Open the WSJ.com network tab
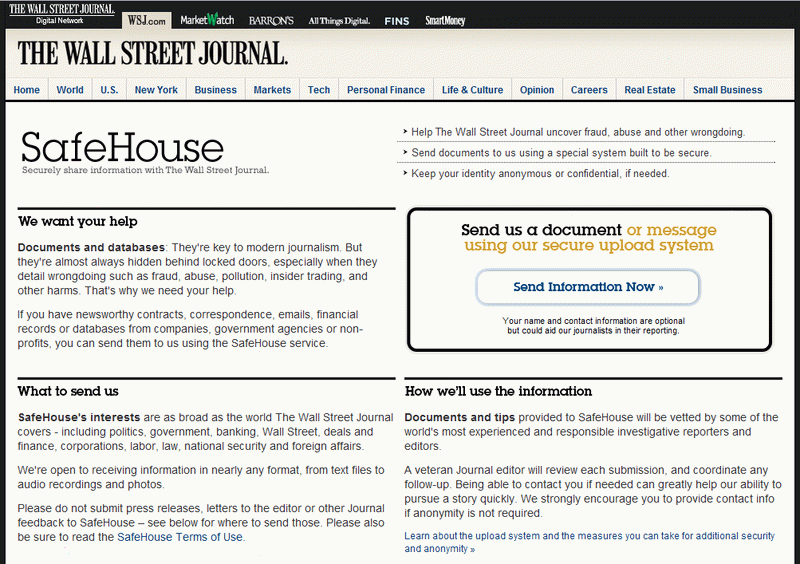 tap(146, 20)
